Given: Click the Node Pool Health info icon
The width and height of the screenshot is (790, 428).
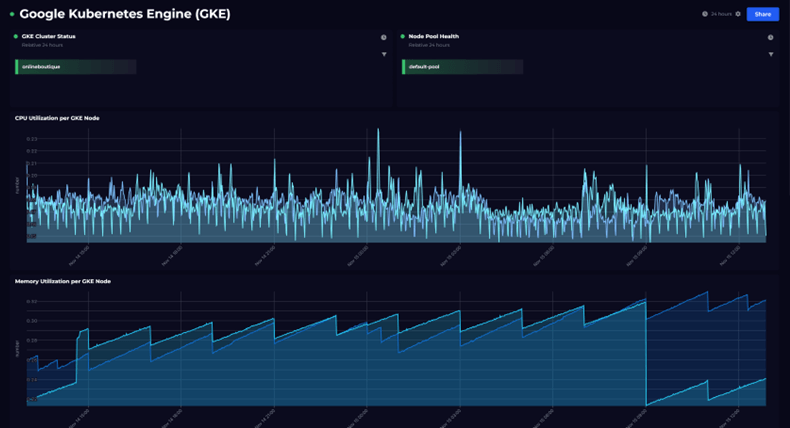Looking at the screenshot, I should 770,38.
